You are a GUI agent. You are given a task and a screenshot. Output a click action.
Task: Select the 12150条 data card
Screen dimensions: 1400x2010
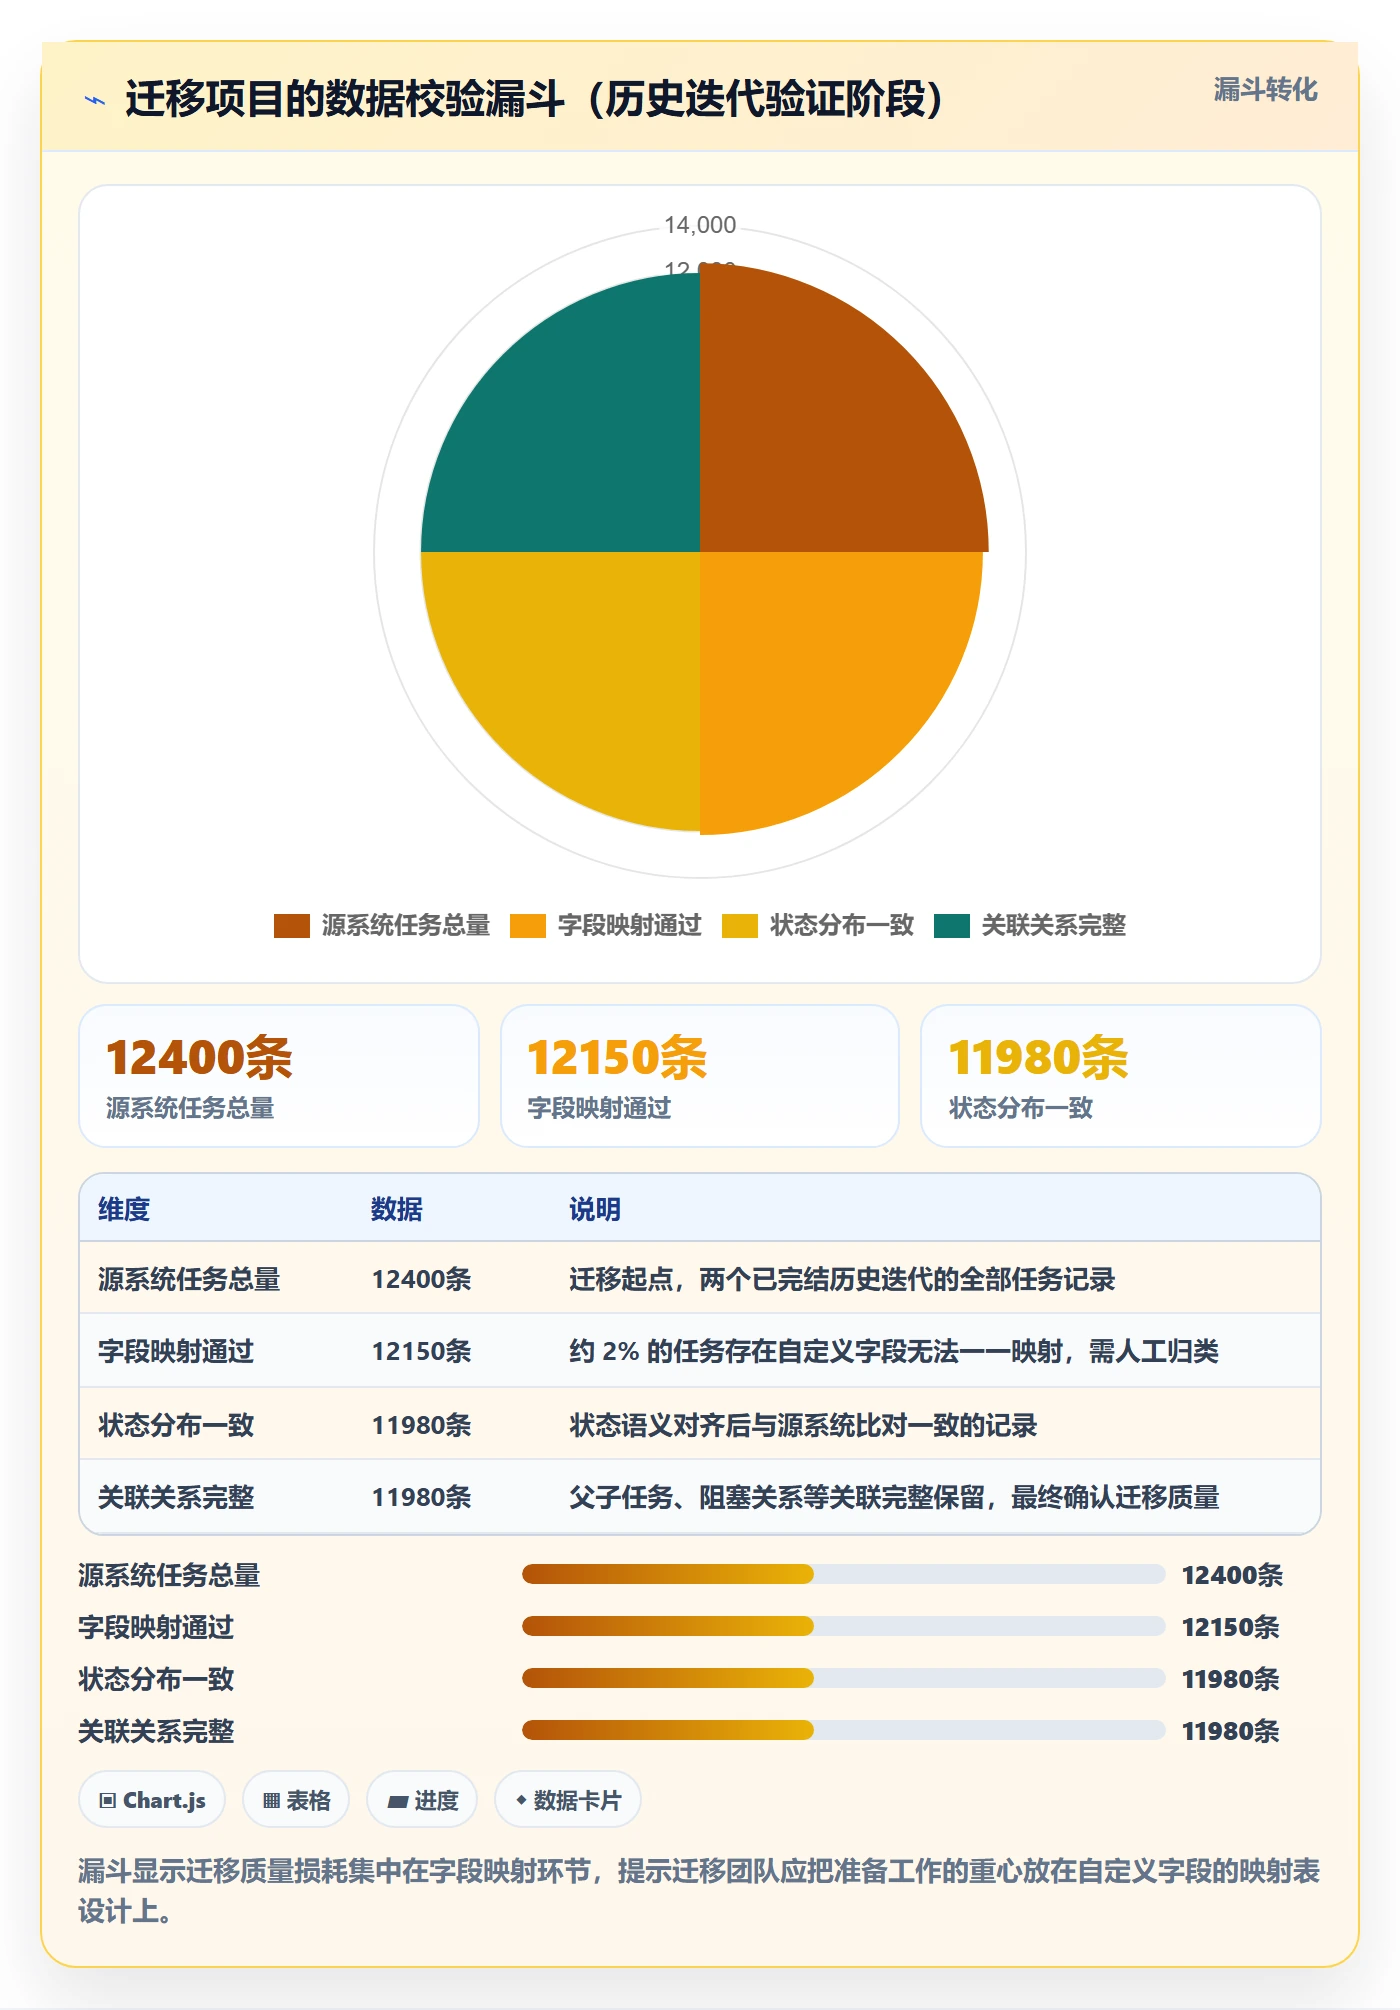[700, 1076]
